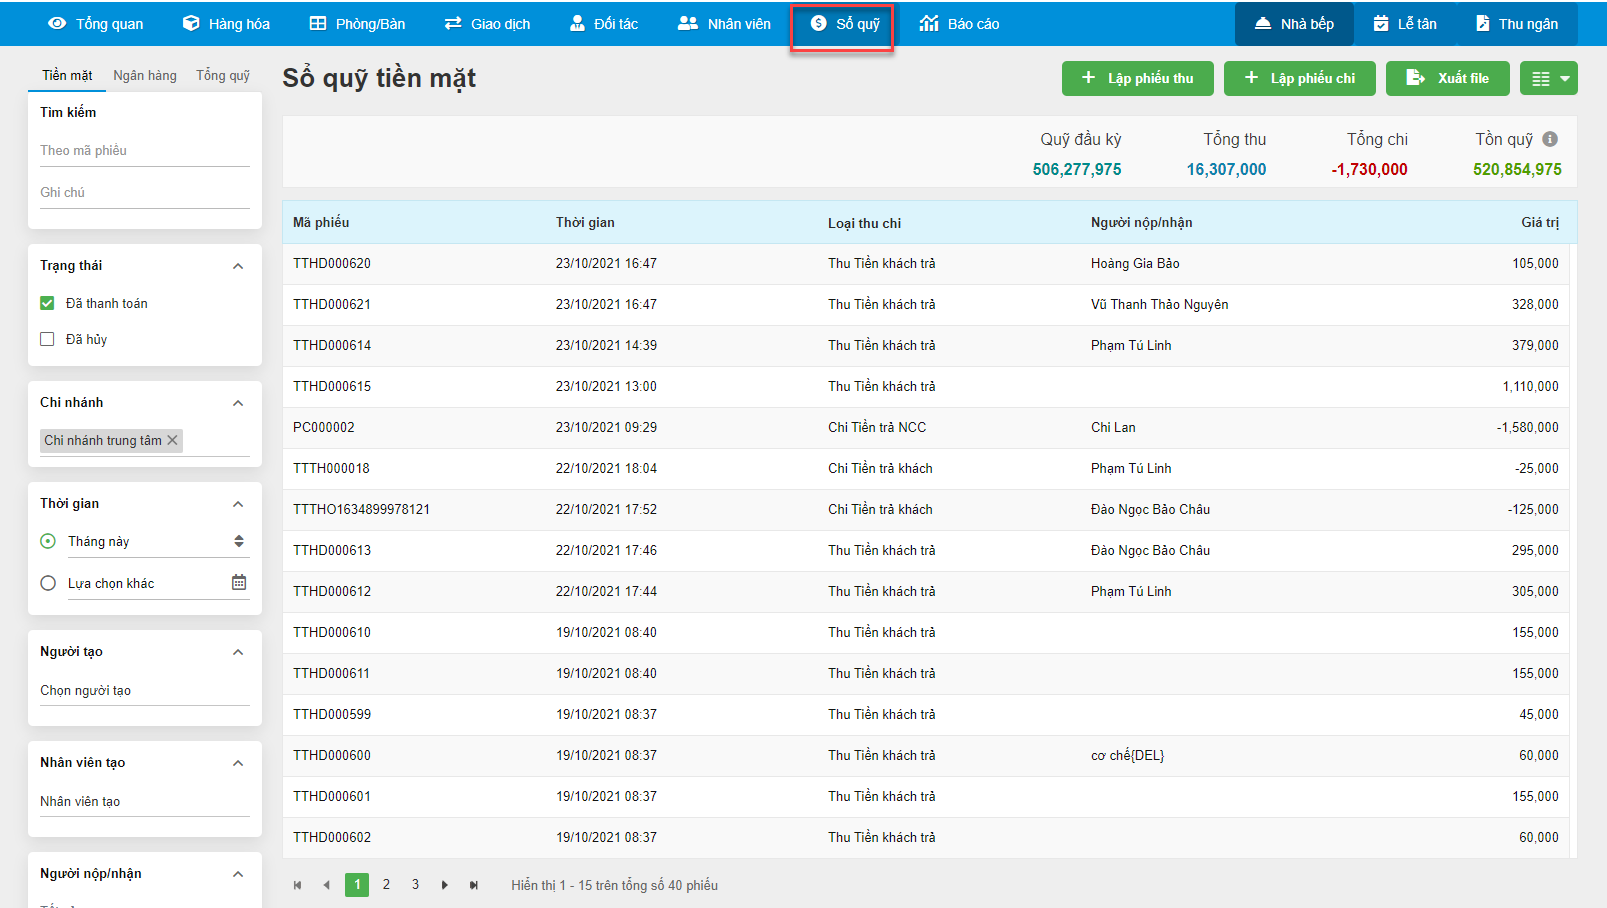Collapse the Thời gian filter panel
The image size is (1607, 908).
[238, 504]
